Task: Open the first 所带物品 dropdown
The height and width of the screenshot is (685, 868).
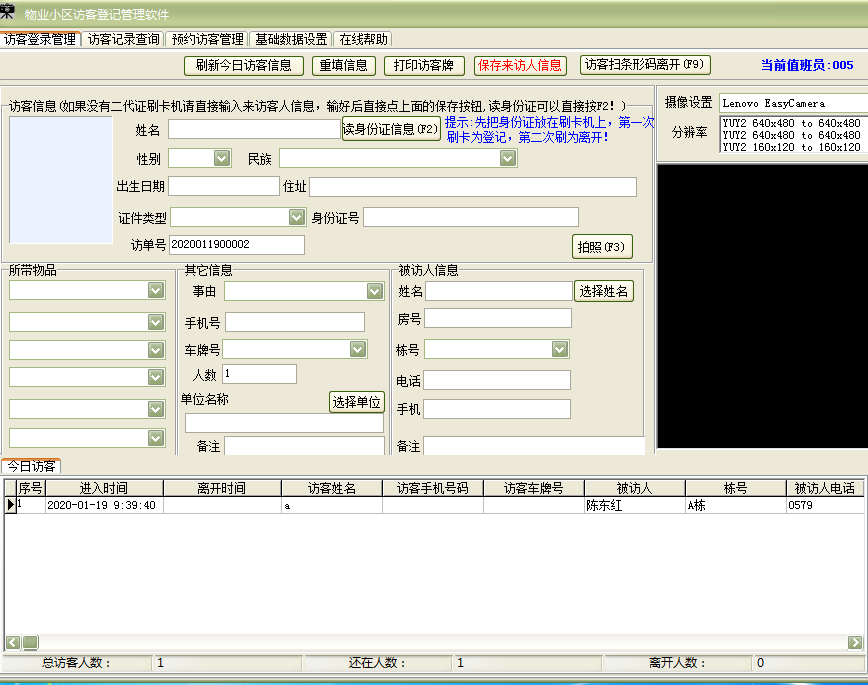Action: [x=155, y=290]
